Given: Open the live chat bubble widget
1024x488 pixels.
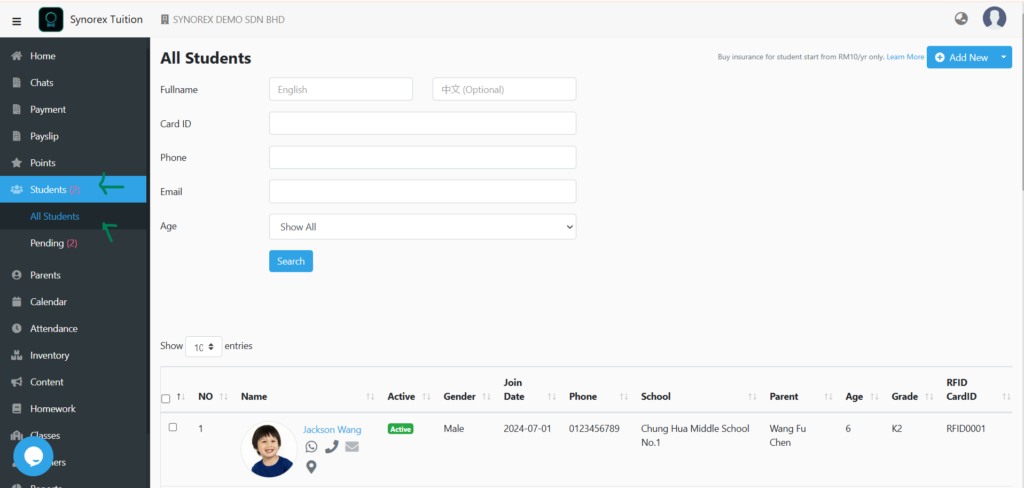Looking at the screenshot, I should point(33,457).
